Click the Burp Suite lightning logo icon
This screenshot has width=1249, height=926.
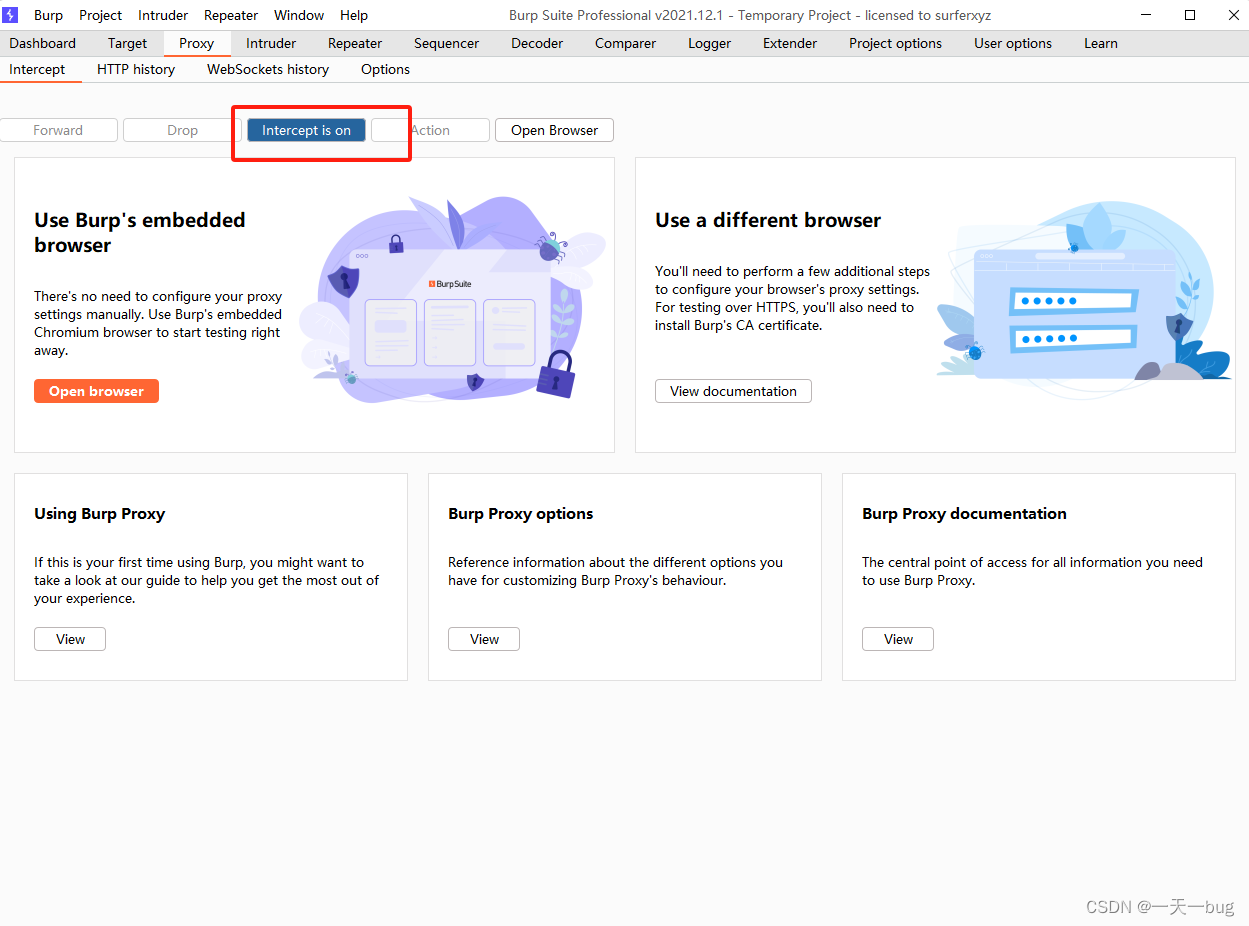point(11,15)
